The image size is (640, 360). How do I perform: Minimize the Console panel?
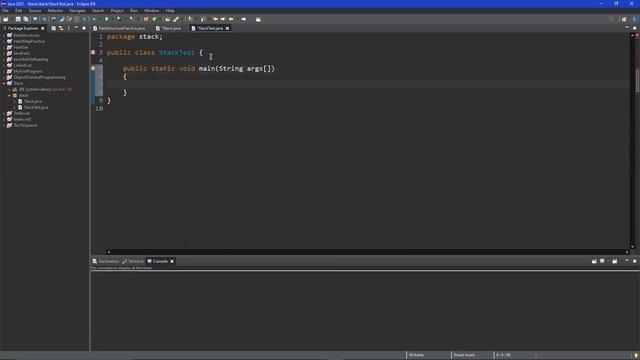point(627,261)
